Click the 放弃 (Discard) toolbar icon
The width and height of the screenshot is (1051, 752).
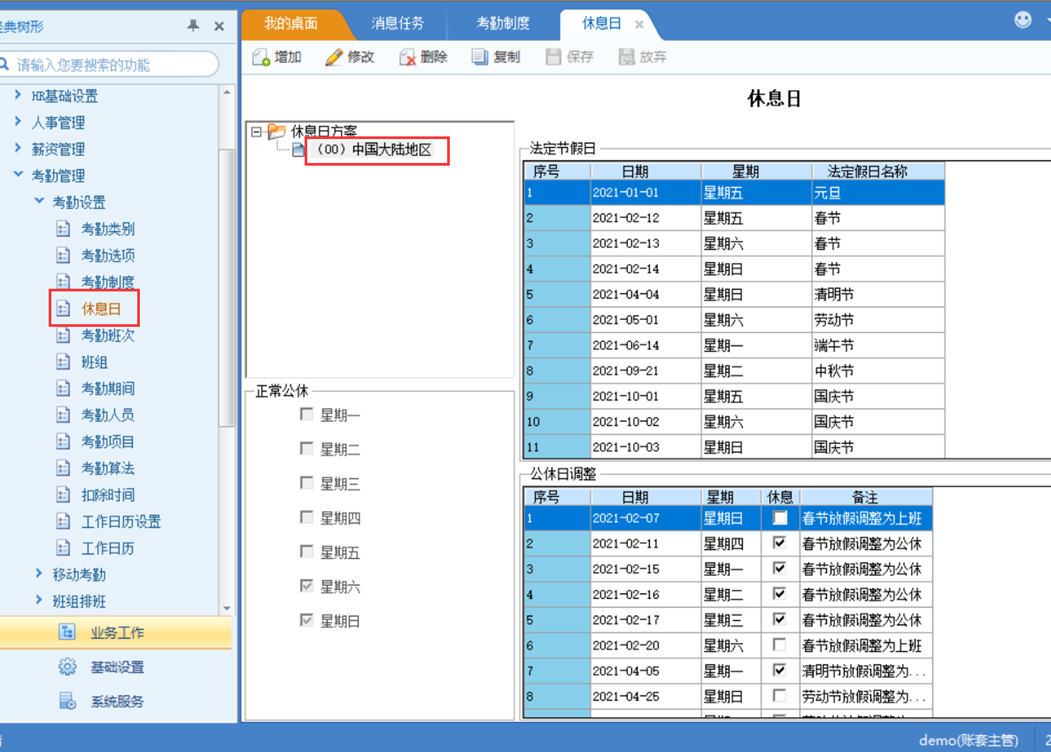[x=626, y=57]
